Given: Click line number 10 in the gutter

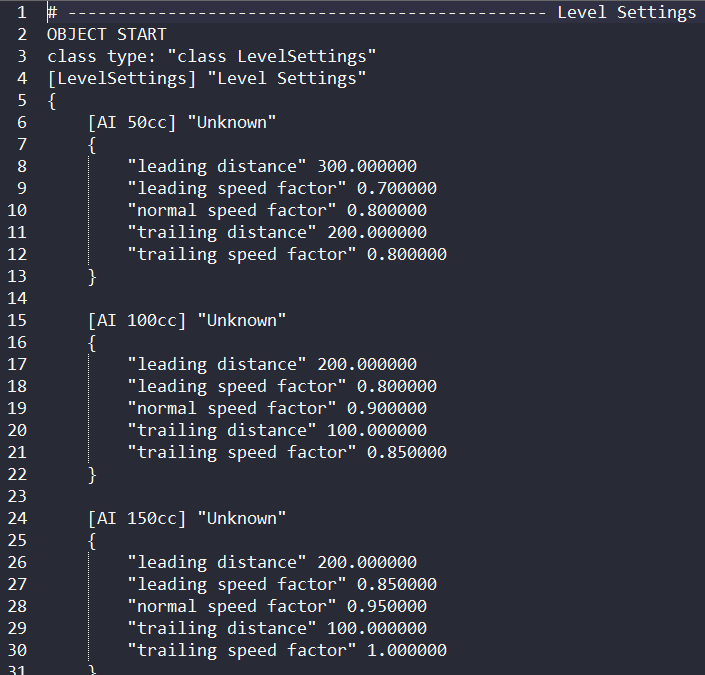Looking at the screenshot, I should tap(17, 211).
